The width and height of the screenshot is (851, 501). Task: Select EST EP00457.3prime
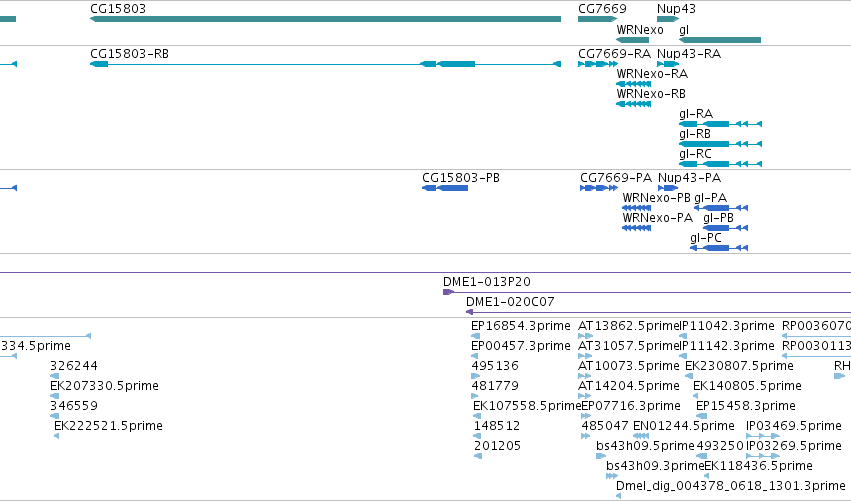[x=520, y=346]
